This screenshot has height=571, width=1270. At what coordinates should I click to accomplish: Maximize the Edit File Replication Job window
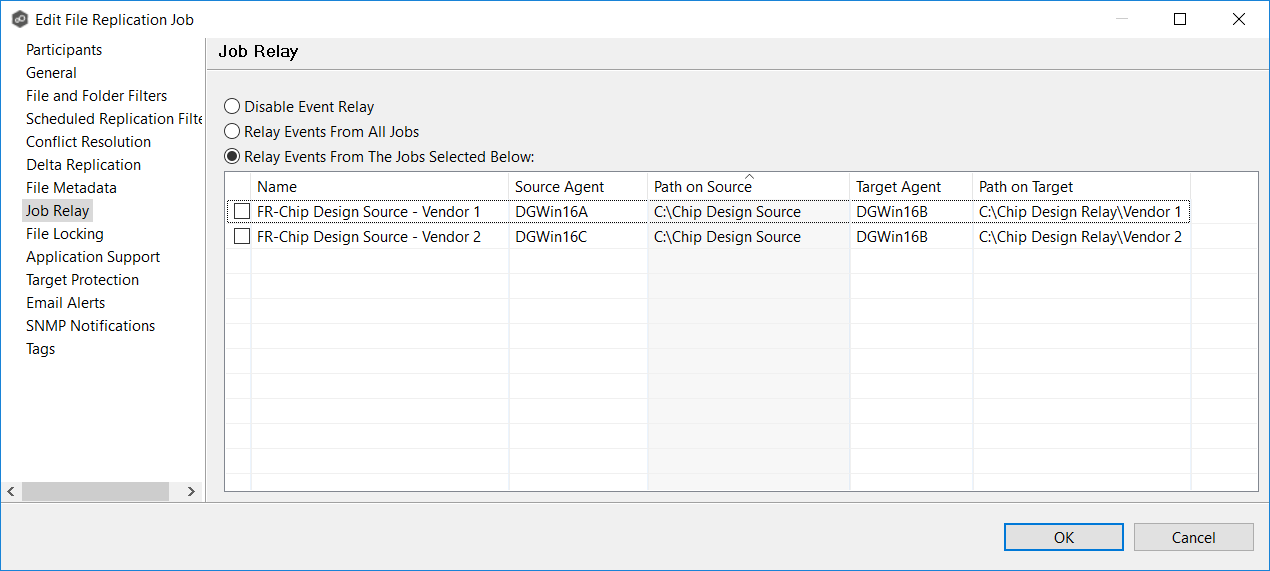tap(1180, 19)
